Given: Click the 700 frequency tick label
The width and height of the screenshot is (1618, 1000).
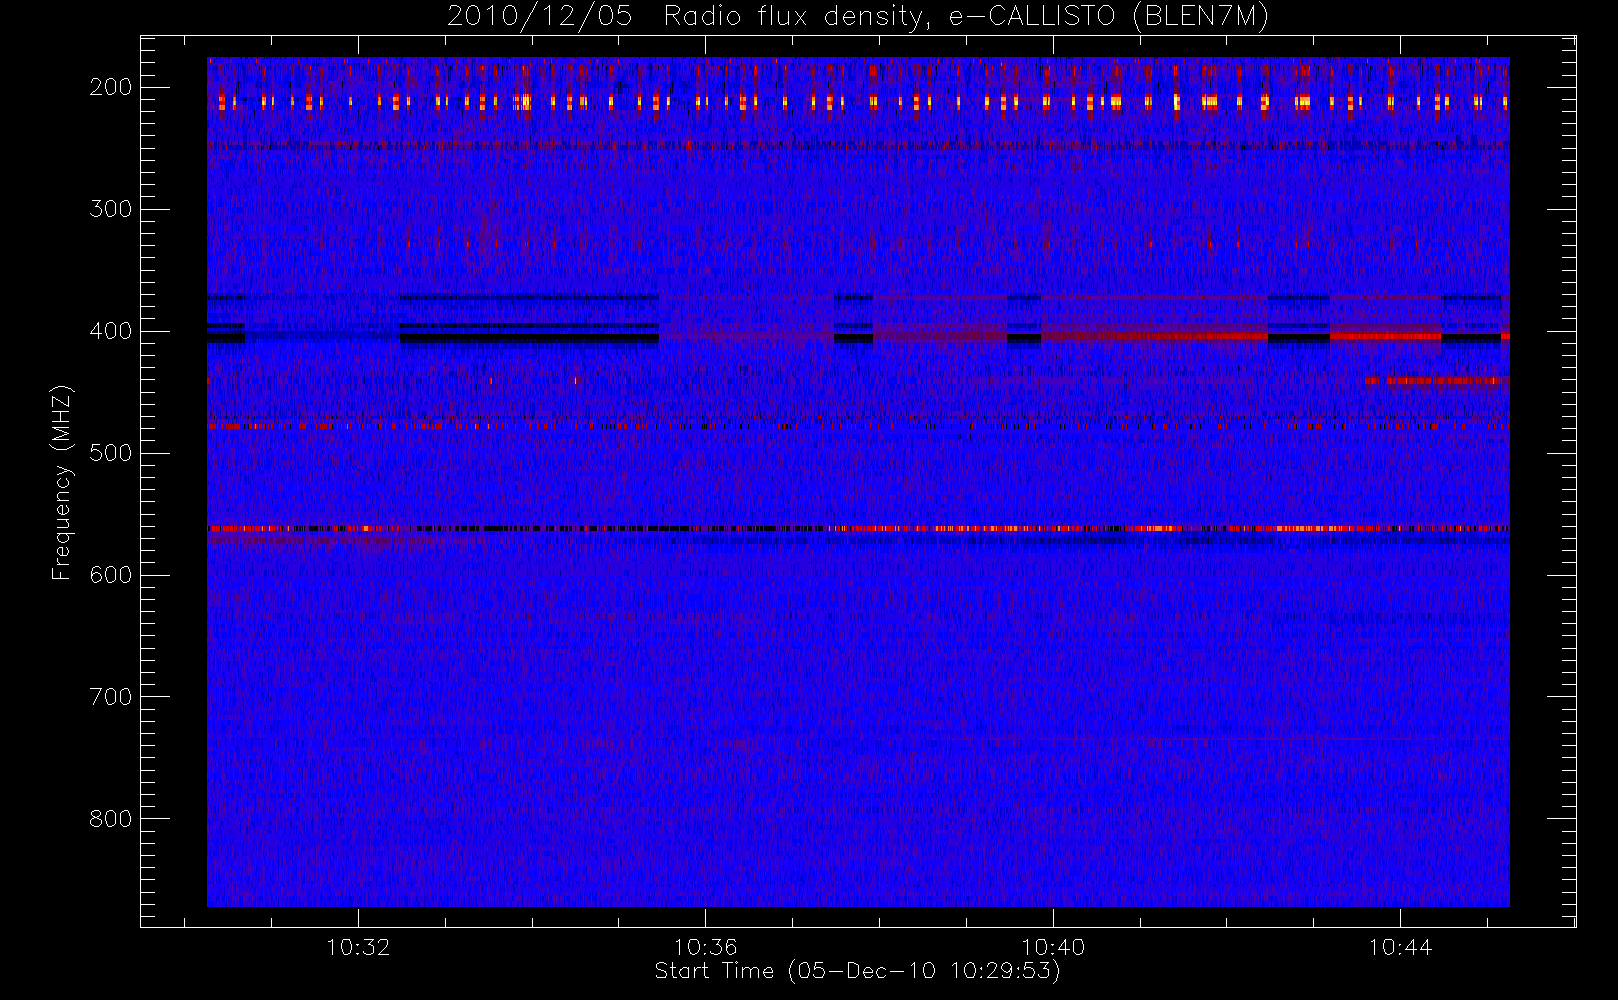Looking at the screenshot, I should coord(111,697).
